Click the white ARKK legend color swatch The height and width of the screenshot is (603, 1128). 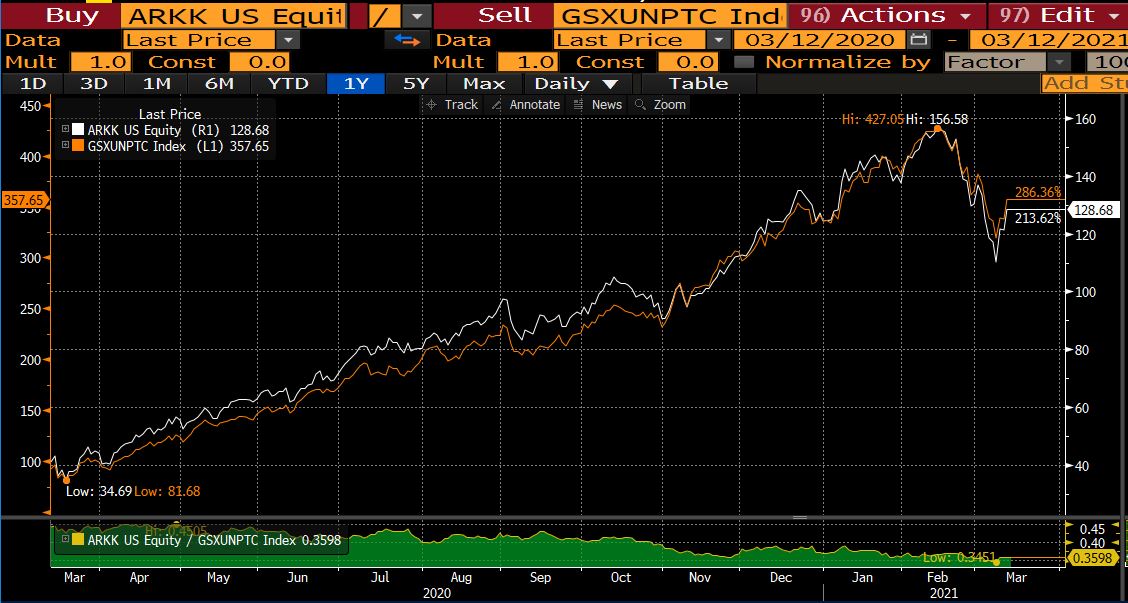(78, 130)
